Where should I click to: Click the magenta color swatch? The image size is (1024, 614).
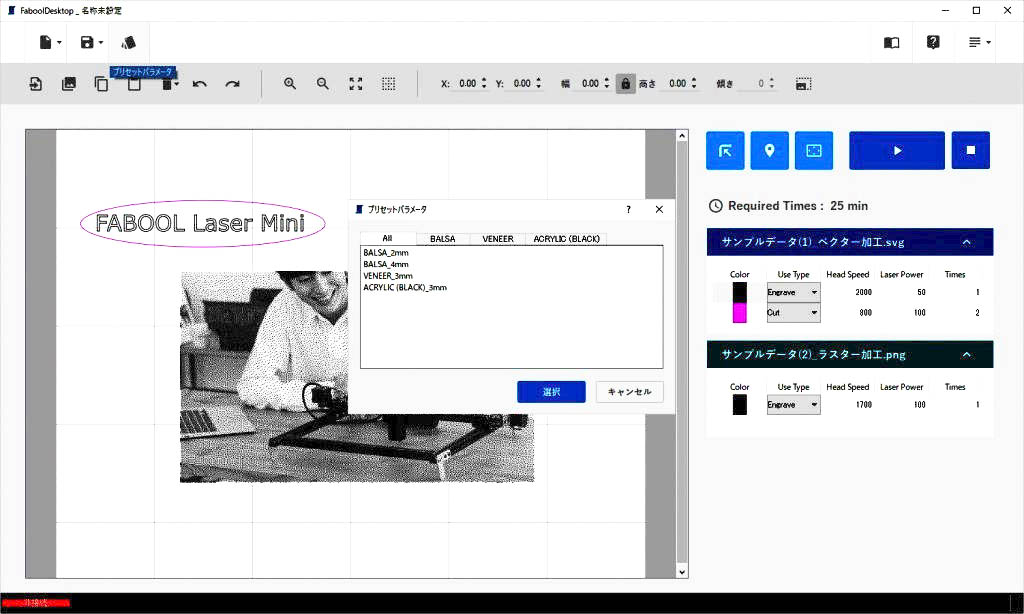pyautogui.click(x=739, y=313)
